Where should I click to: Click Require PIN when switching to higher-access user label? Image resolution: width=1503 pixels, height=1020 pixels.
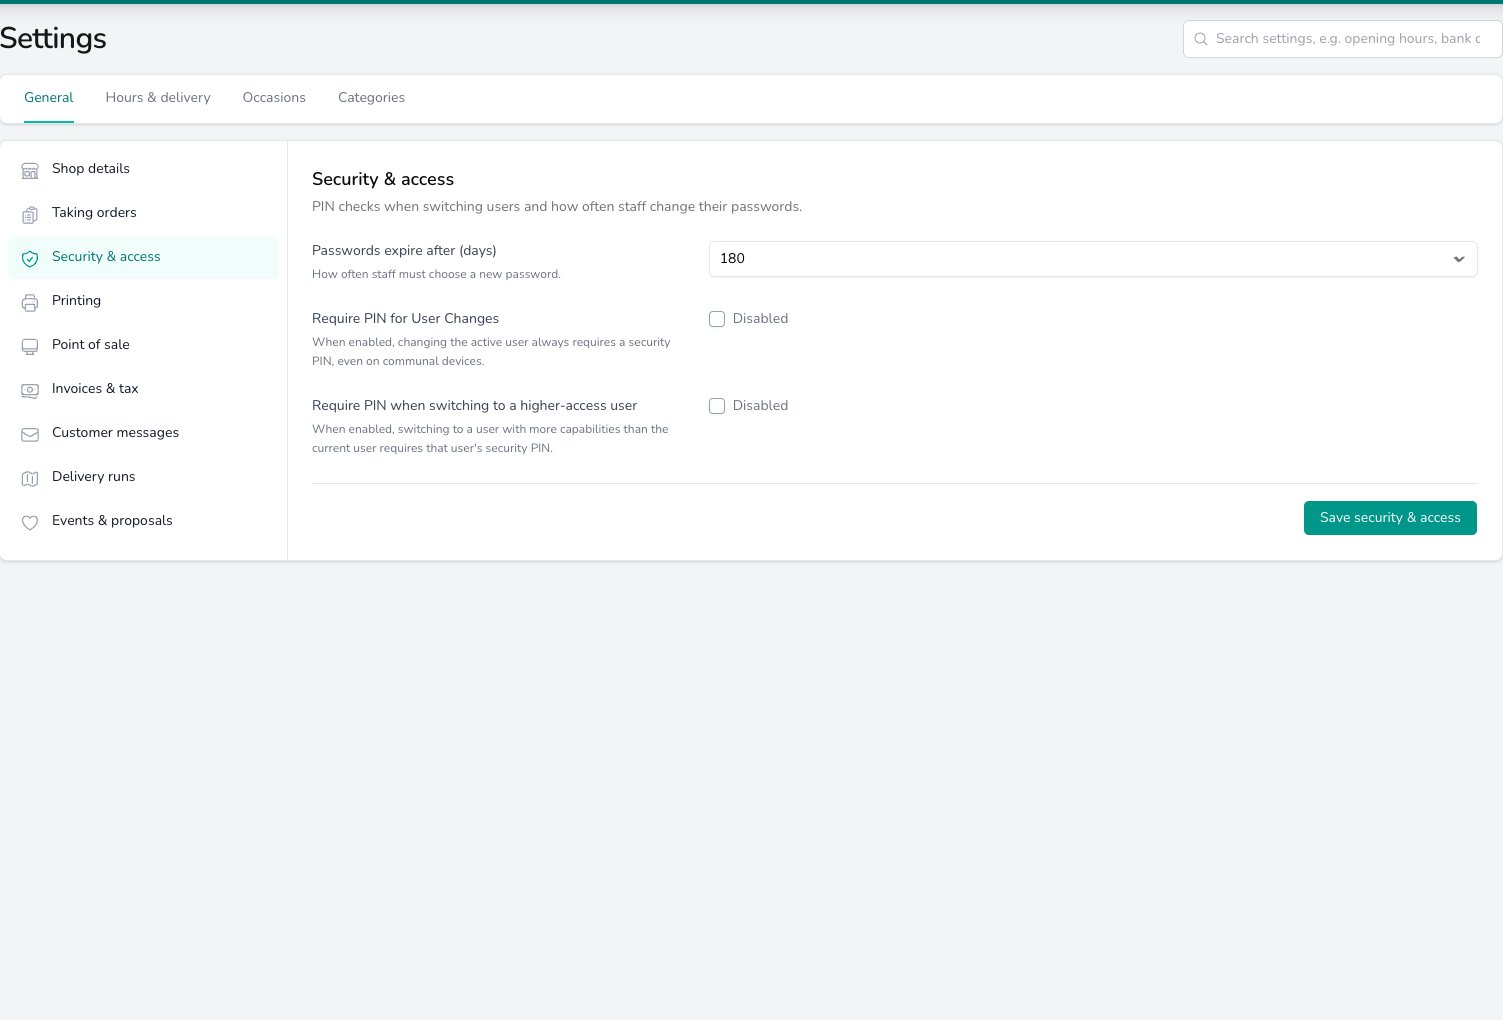click(x=474, y=405)
